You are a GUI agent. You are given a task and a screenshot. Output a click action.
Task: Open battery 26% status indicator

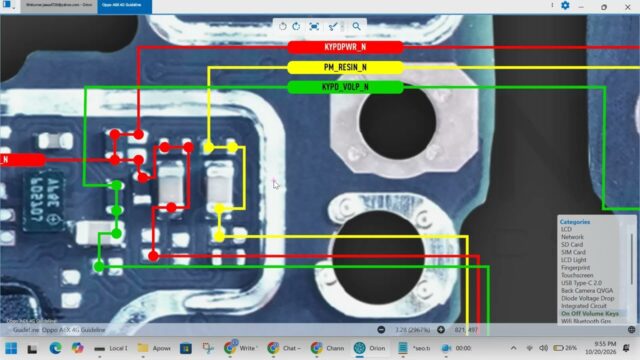pyautogui.click(x=565, y=348)
